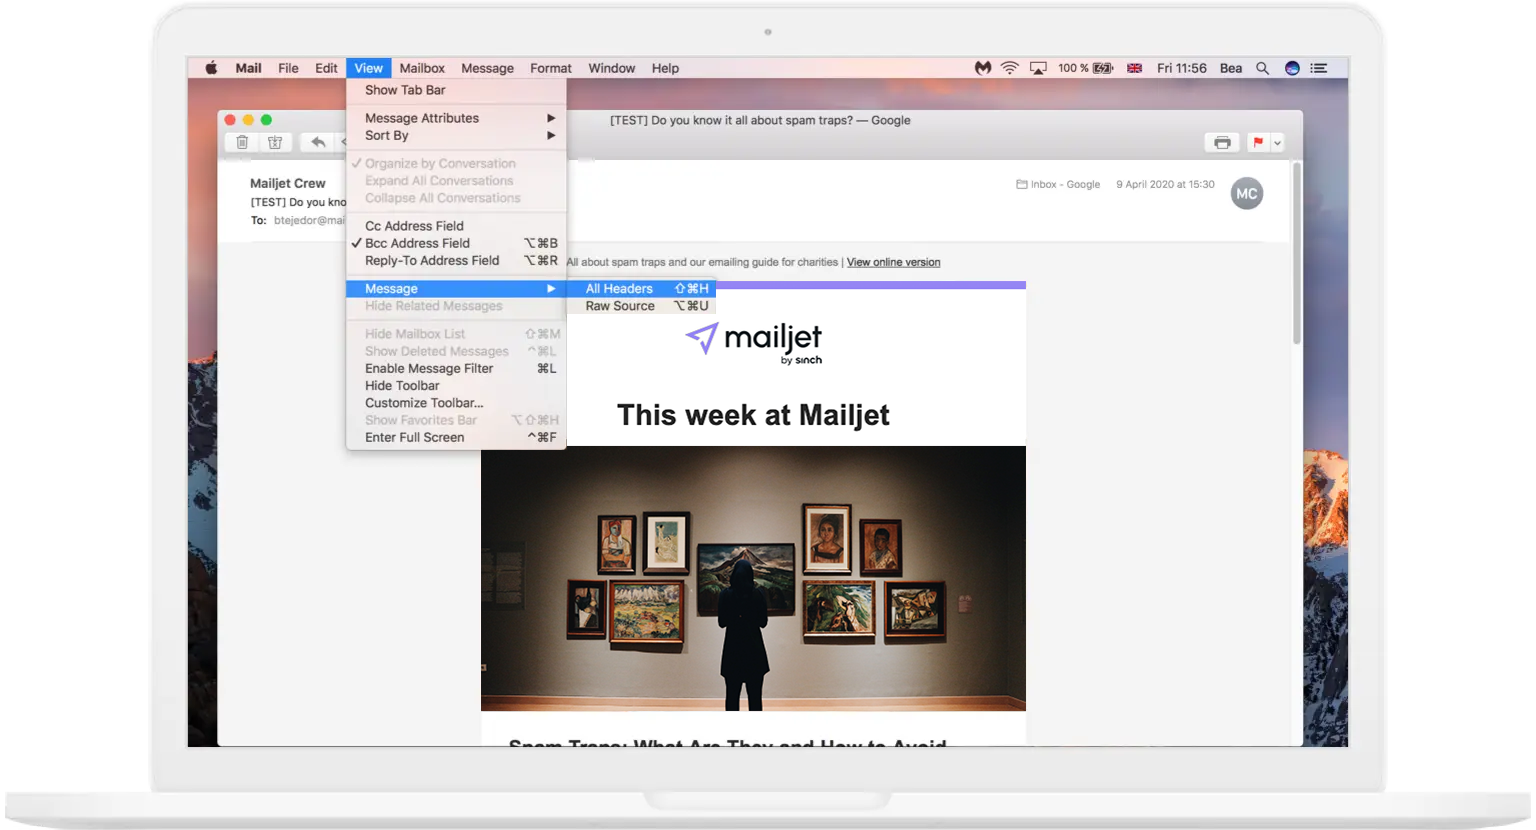Toggle Cc Address Field

[x=456, y=226]
